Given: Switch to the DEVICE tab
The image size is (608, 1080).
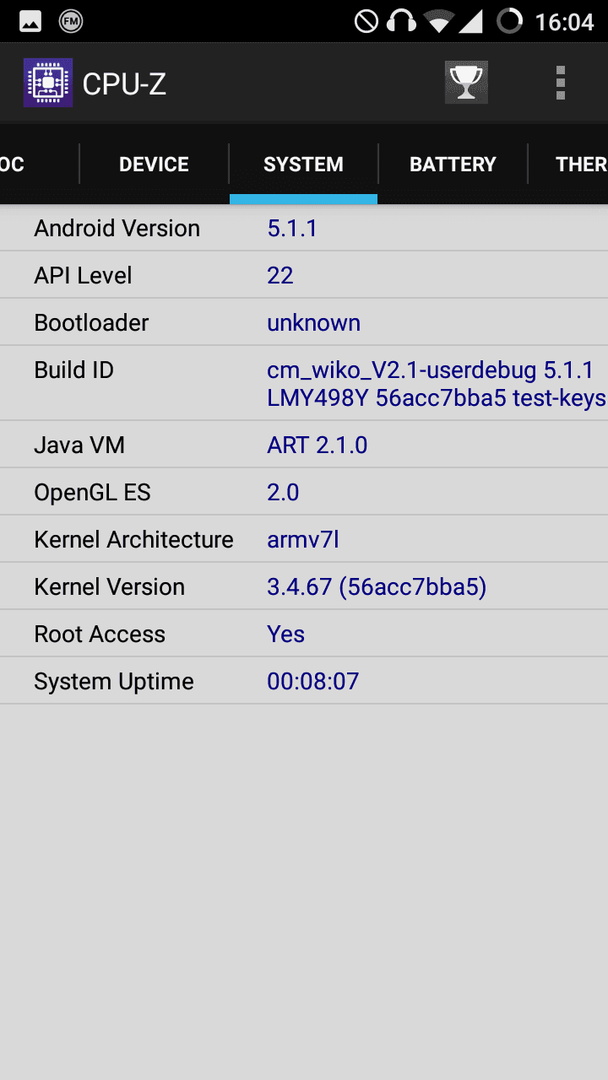Looking at the screenshot, I should click(x=154, y=164).
